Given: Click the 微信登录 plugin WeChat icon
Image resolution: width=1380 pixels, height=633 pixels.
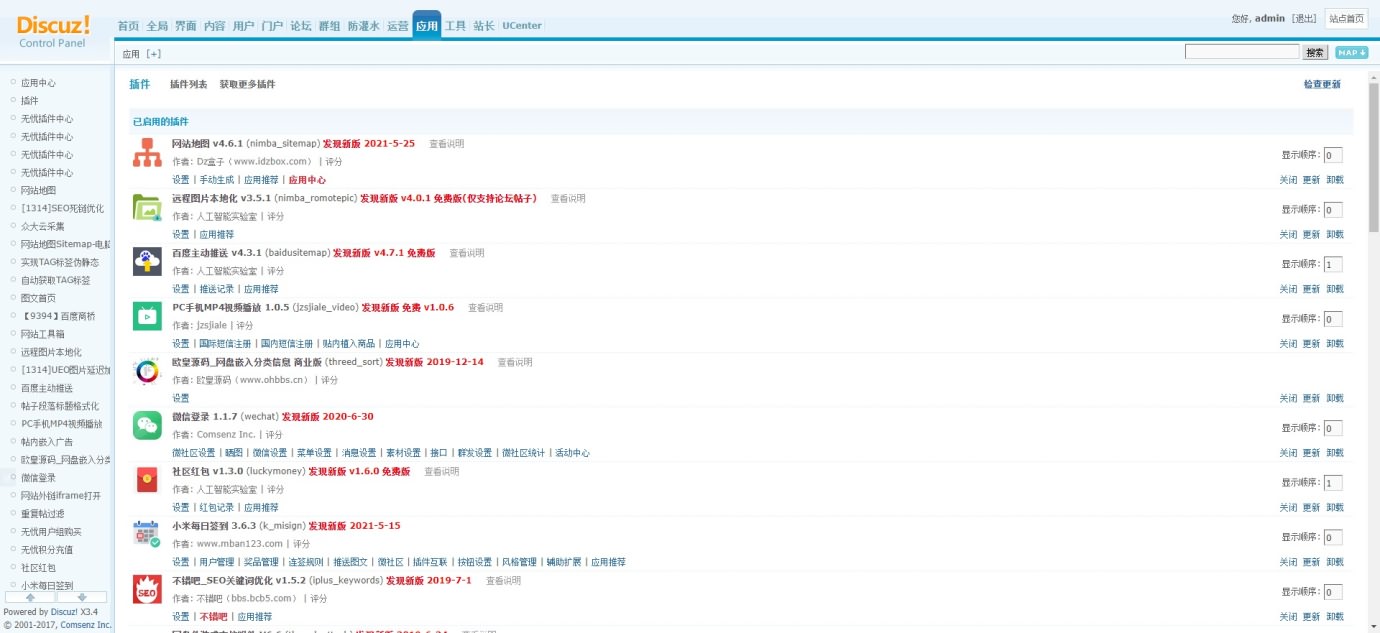Looking at the screenshot, I should click(147, 426).
